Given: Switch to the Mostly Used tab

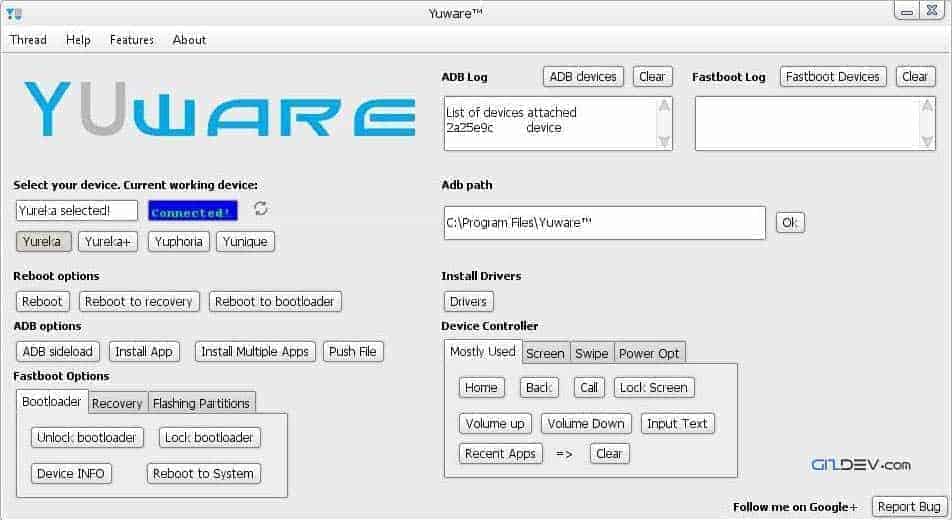Looking at the screenshot, I should [x=483, y=352].
